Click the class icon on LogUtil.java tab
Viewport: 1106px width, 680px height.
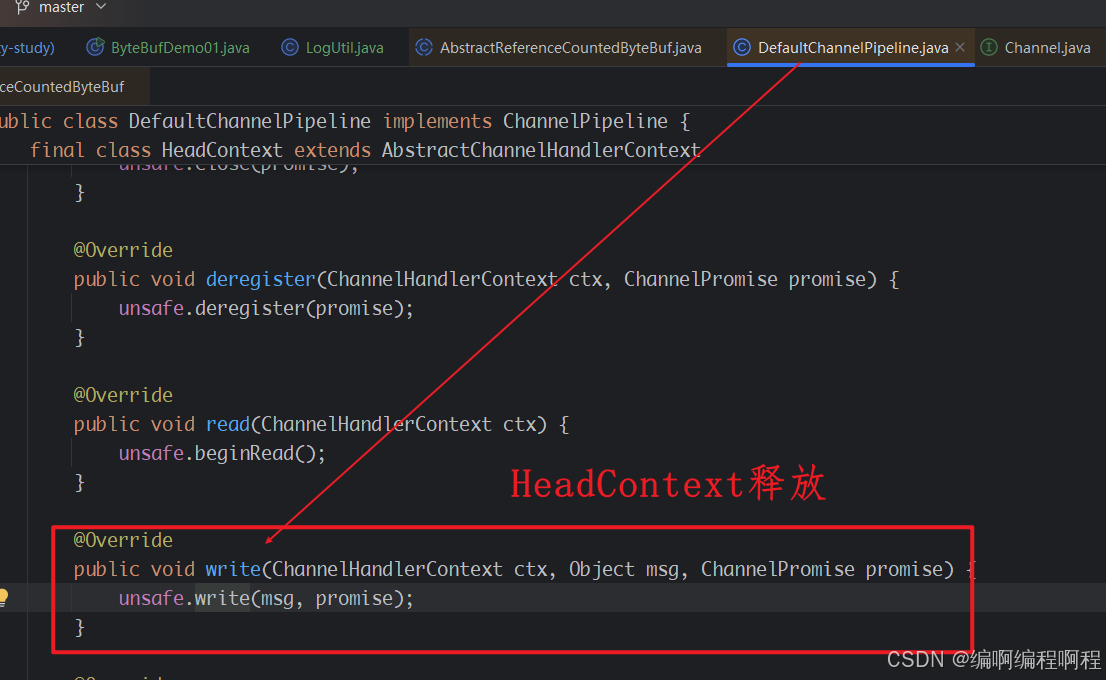(x=289, y=47)
